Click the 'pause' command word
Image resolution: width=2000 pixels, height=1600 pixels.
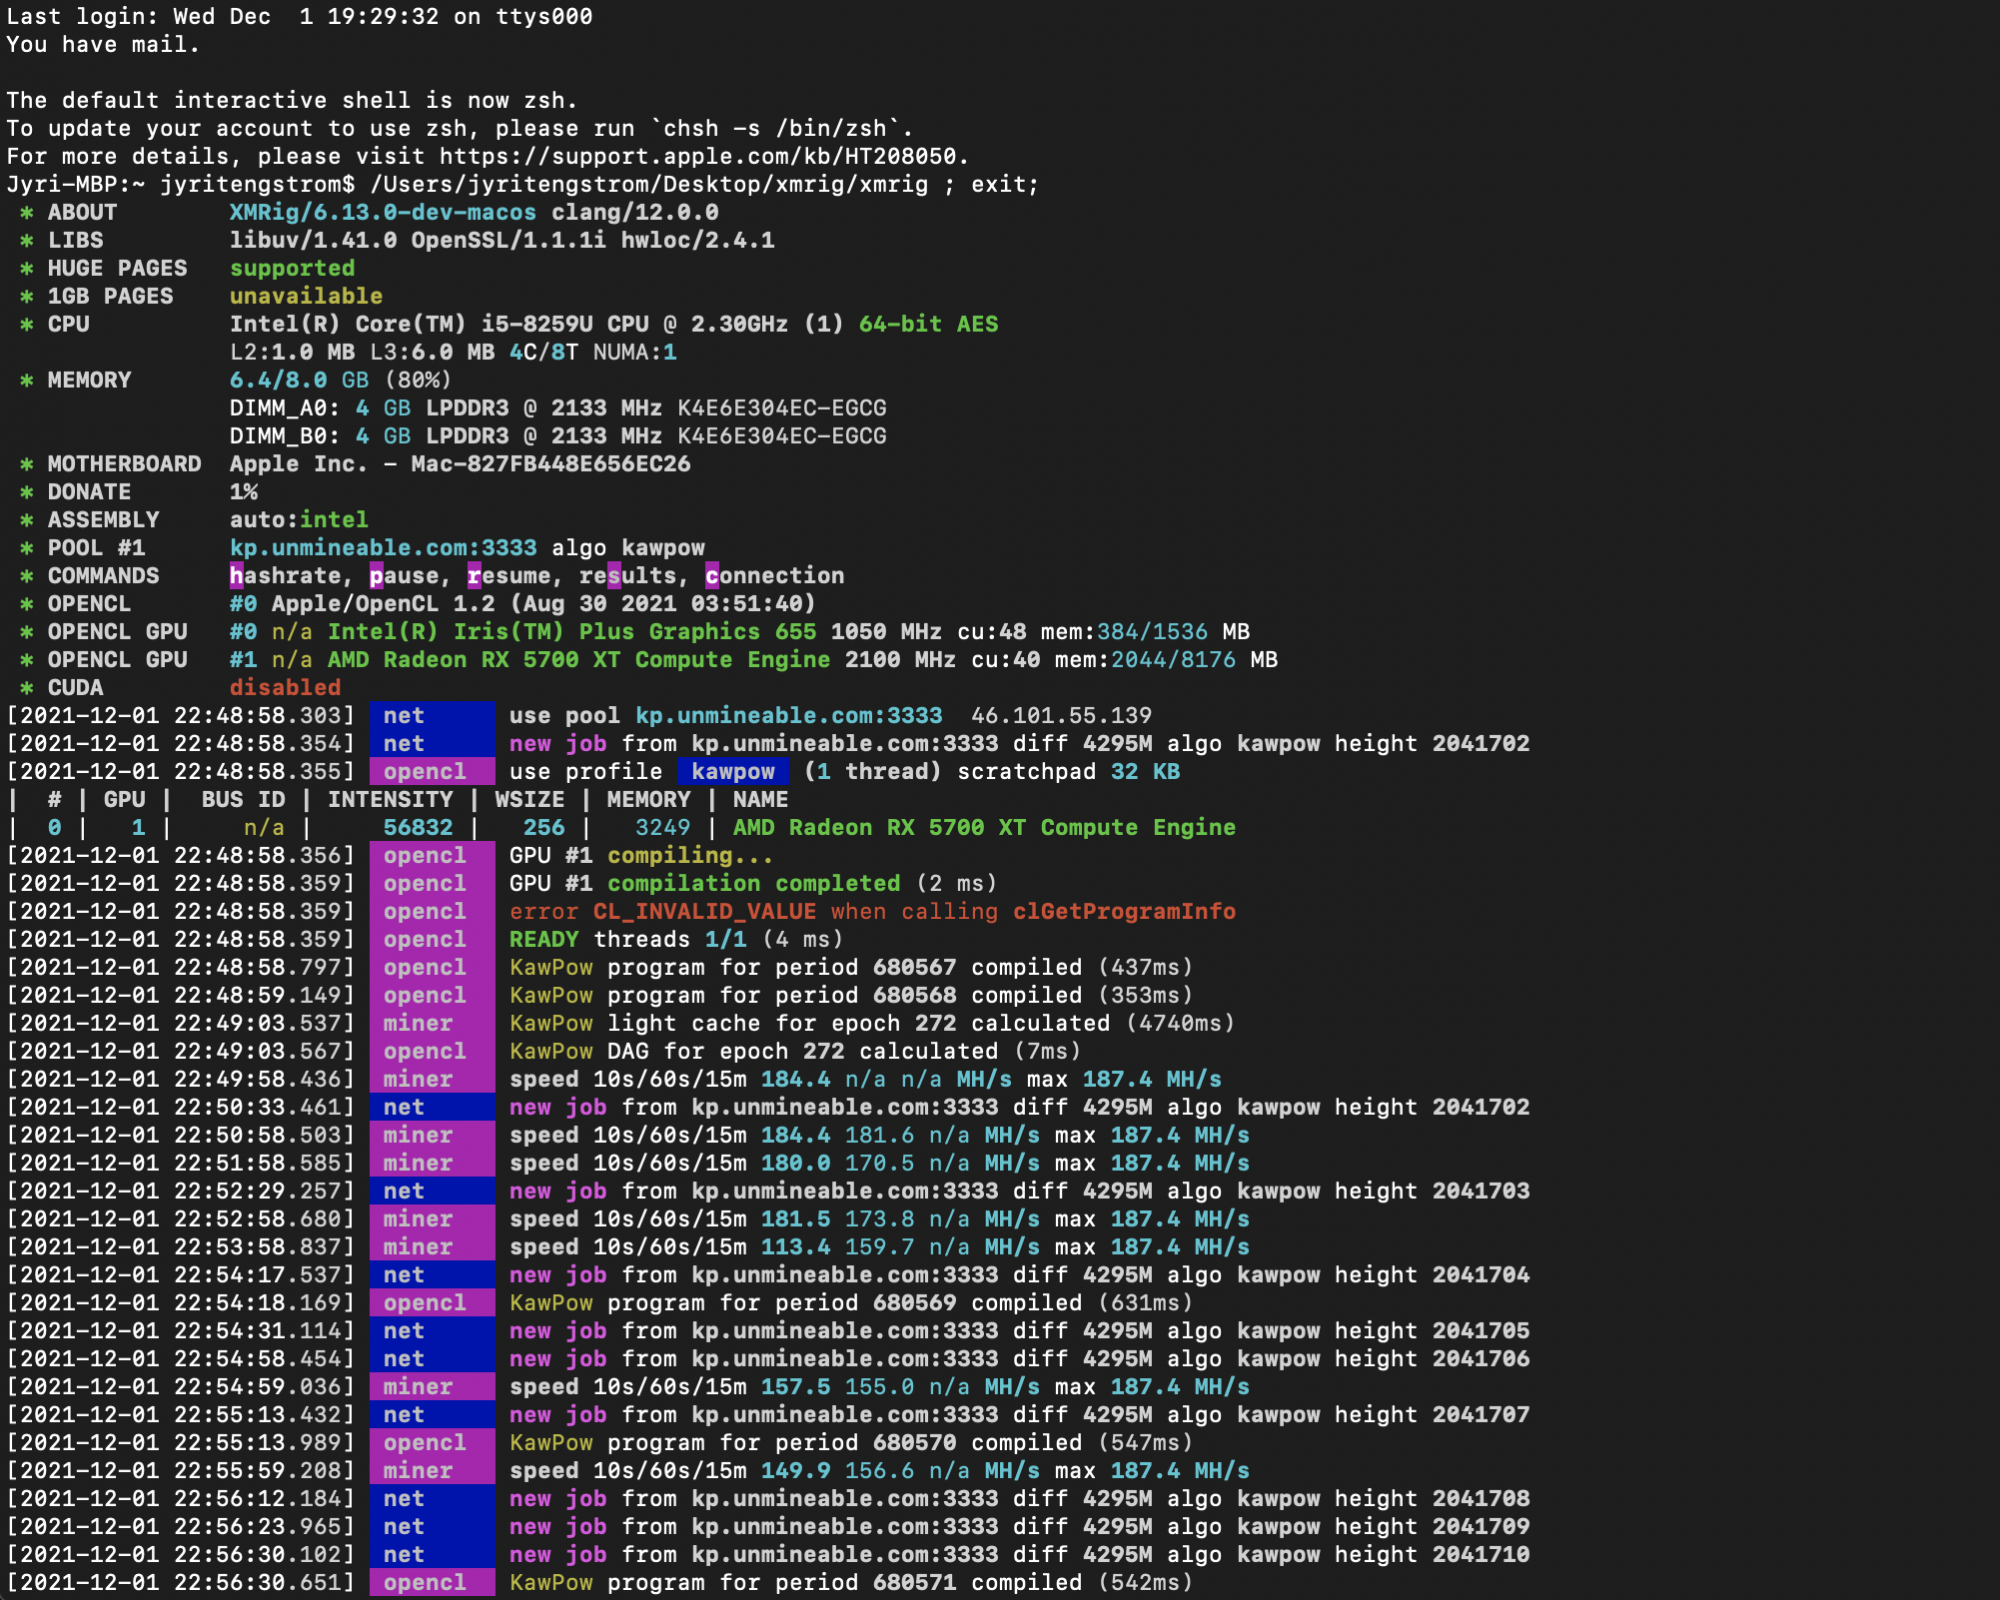click(x=404, y=576)
